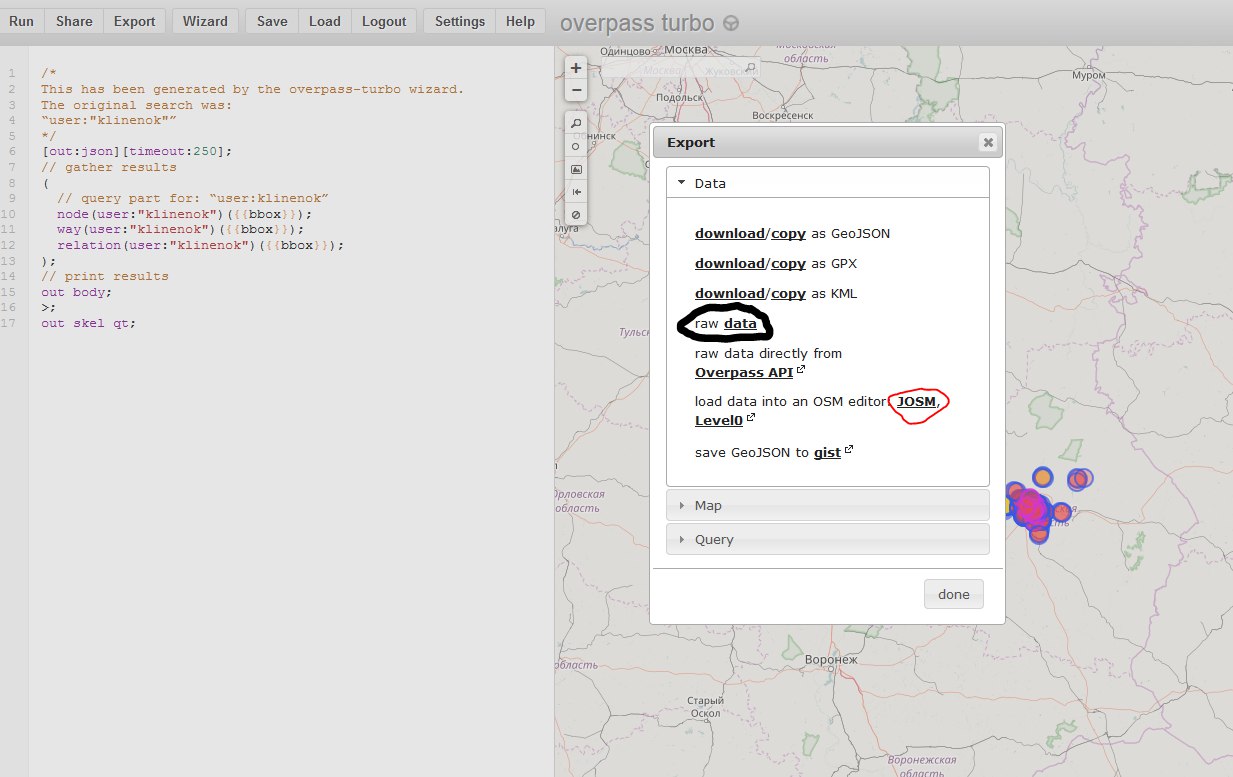
Task: Copy data as GPX
Action: (x=788, y=264)
